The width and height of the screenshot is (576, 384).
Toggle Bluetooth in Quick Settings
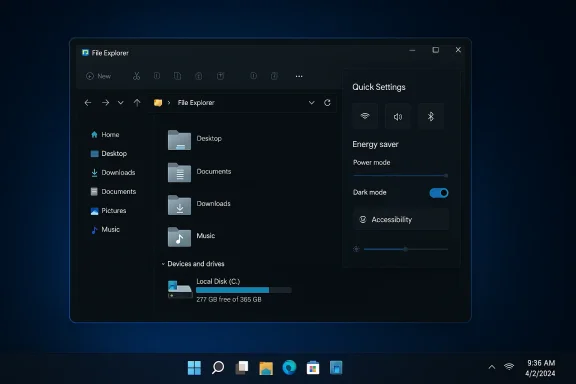pyautogui.click(x=431, y=116)
